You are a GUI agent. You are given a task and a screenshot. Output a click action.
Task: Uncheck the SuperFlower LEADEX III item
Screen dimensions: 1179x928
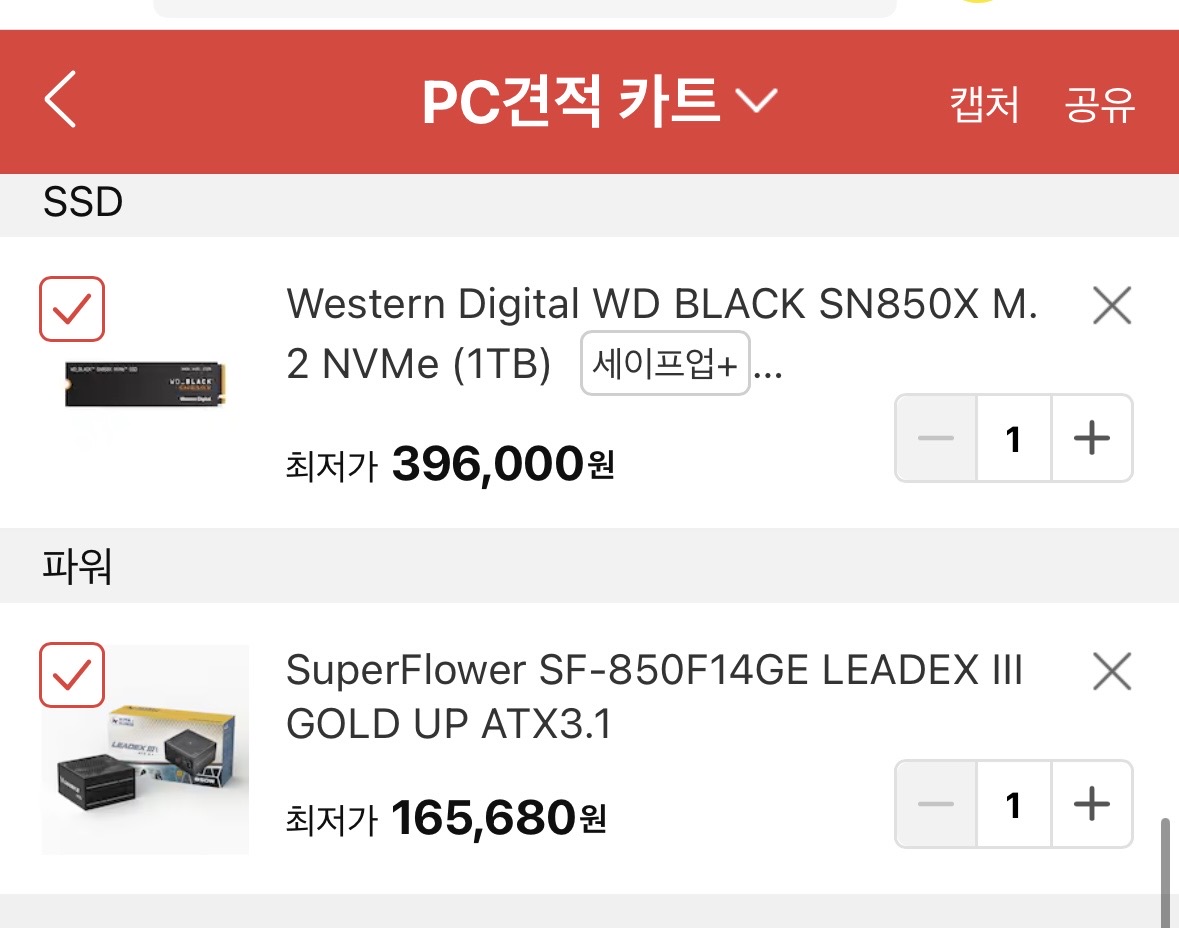click(x=72, y=675)
